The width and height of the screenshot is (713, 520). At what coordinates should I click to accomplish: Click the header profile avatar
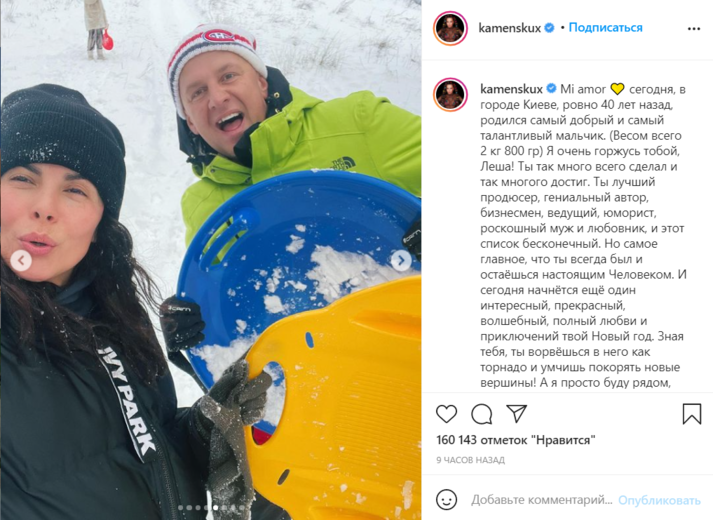coord(450,29)
